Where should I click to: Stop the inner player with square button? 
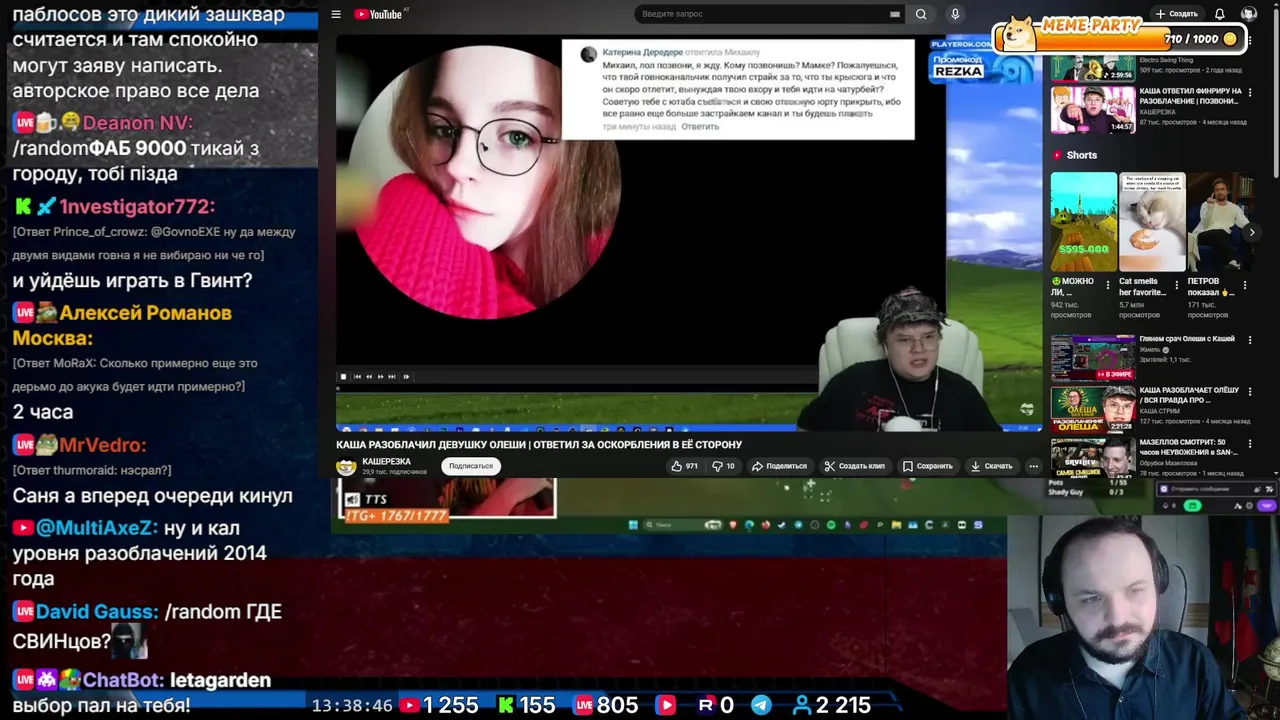(343, 377)
